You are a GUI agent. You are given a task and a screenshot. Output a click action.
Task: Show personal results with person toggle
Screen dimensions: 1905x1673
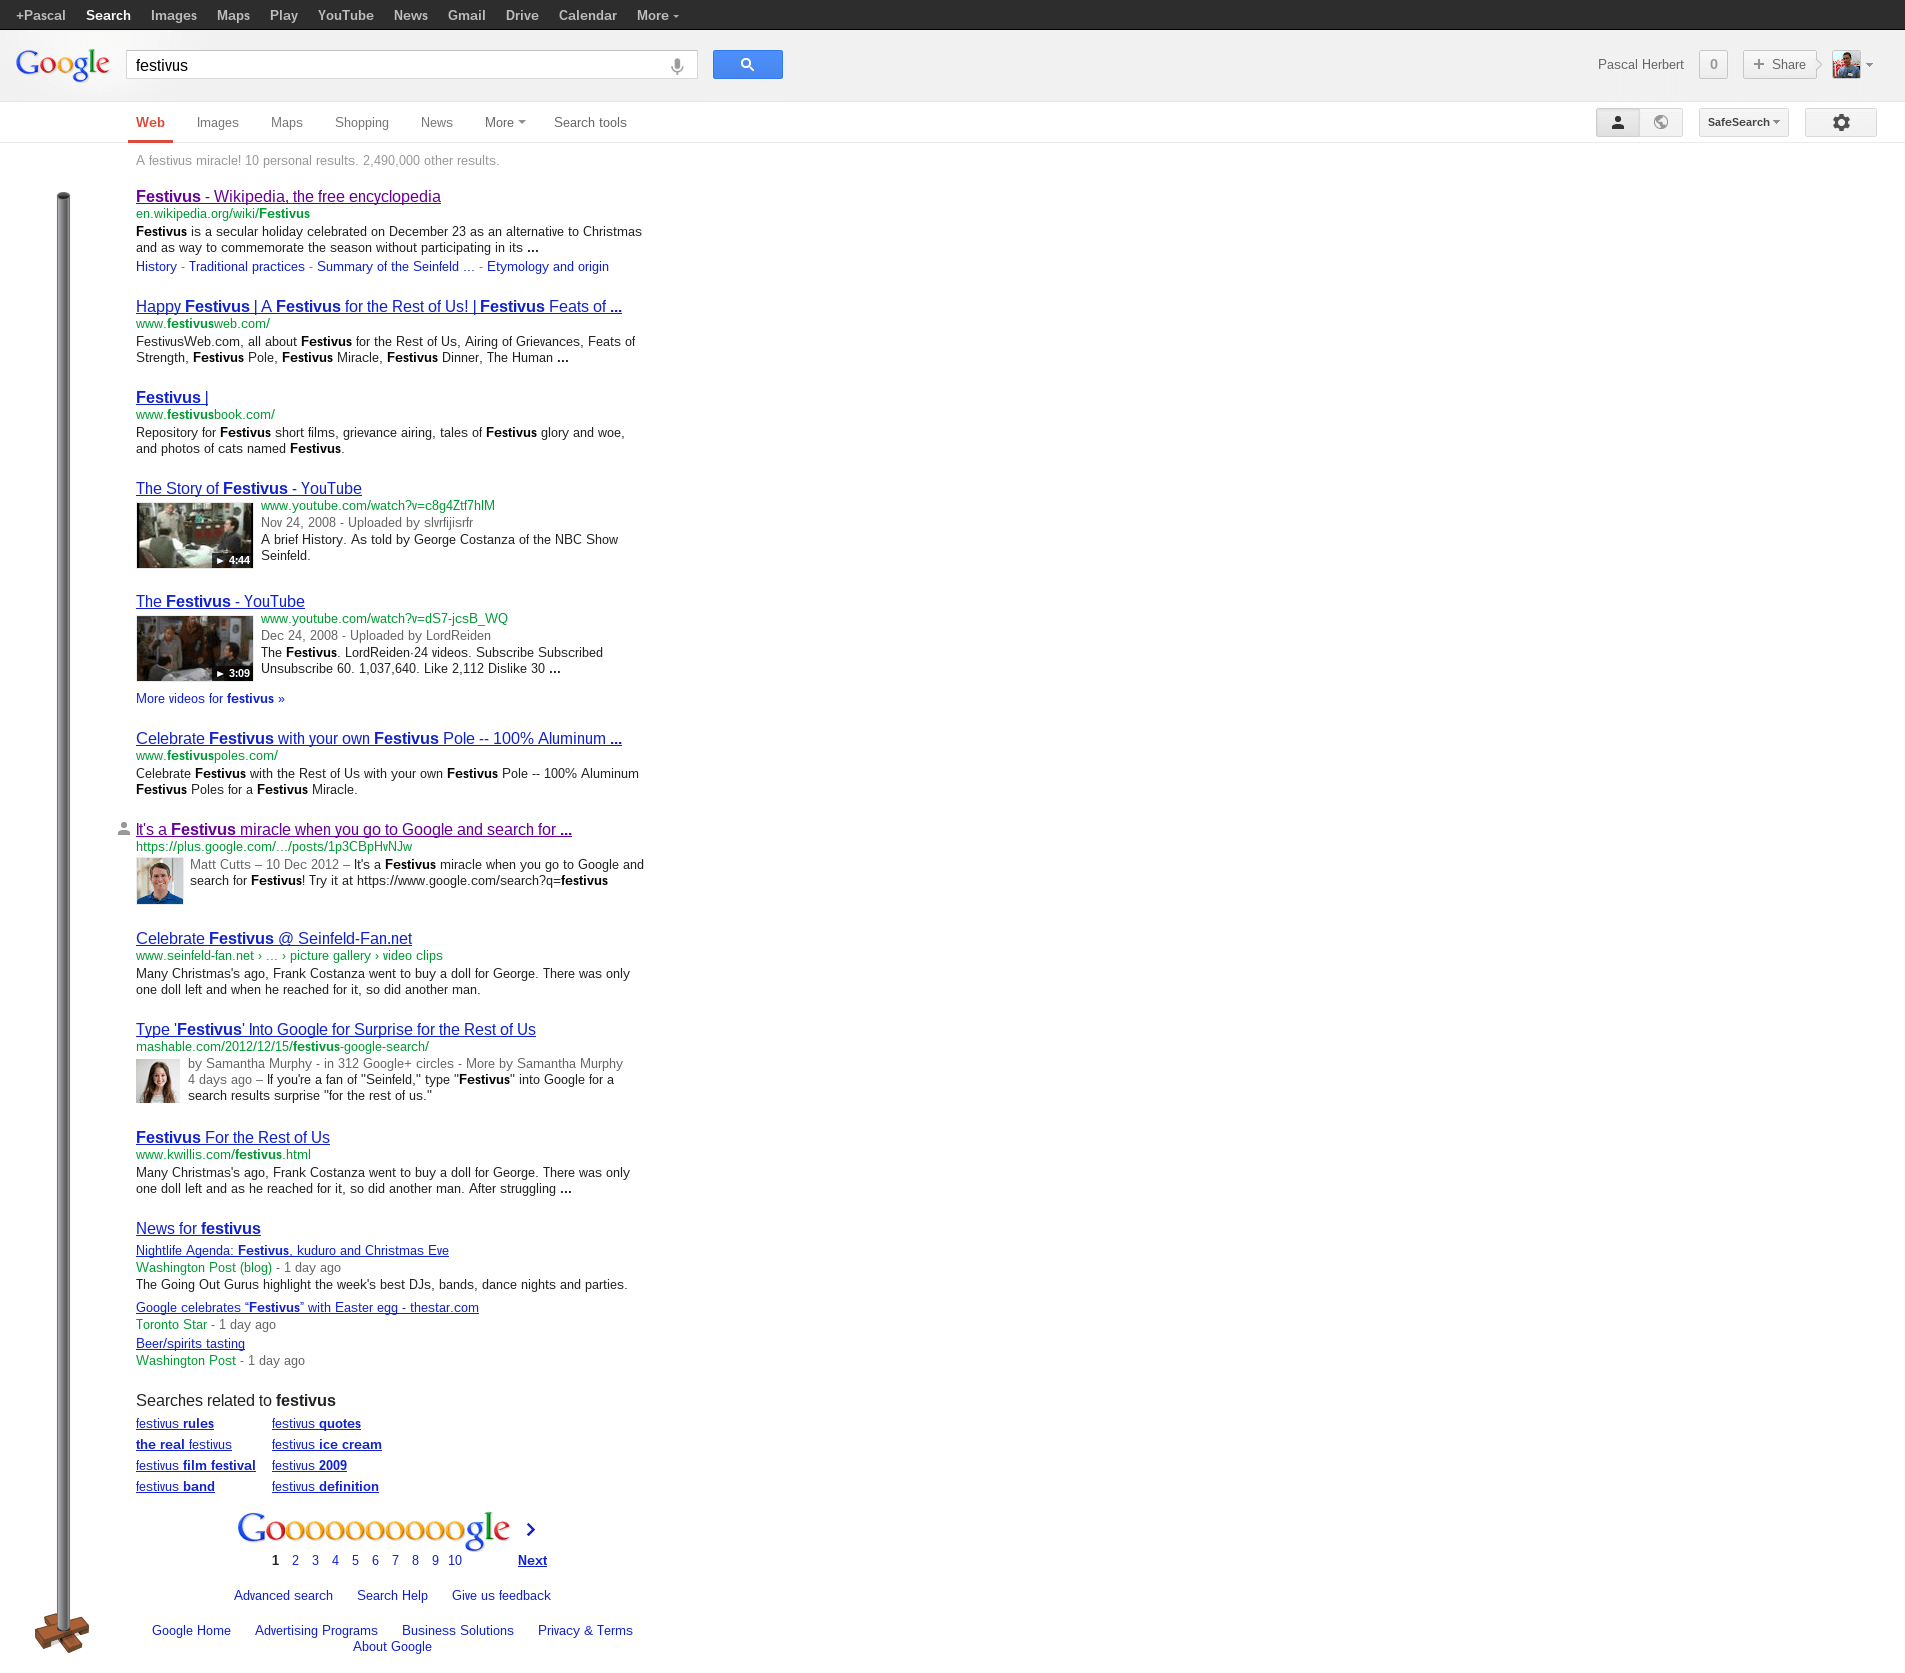[1617, 122]
